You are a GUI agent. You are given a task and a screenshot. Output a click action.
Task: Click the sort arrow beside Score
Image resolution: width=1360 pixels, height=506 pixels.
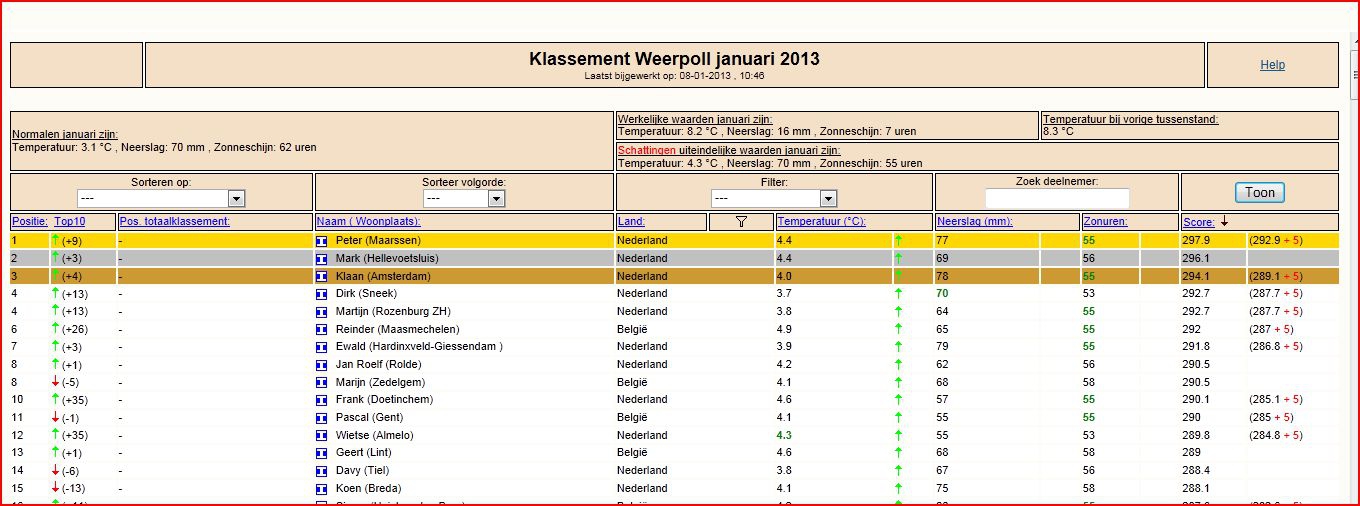[1225, 221]
